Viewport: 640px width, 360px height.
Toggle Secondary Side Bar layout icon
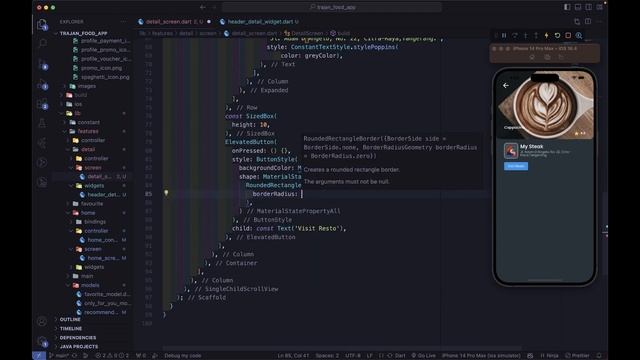(589, 7)
